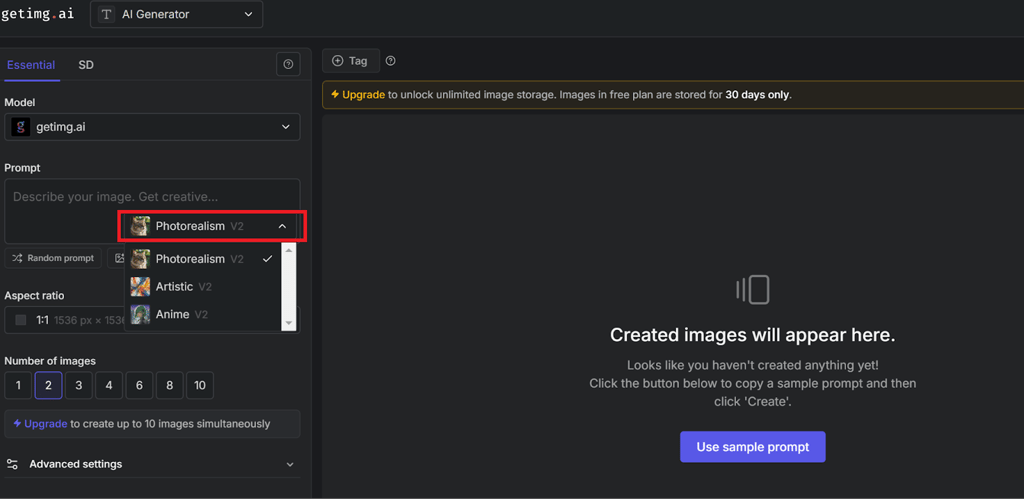Choose Photorealism V2 from the style list

point(202,259)
